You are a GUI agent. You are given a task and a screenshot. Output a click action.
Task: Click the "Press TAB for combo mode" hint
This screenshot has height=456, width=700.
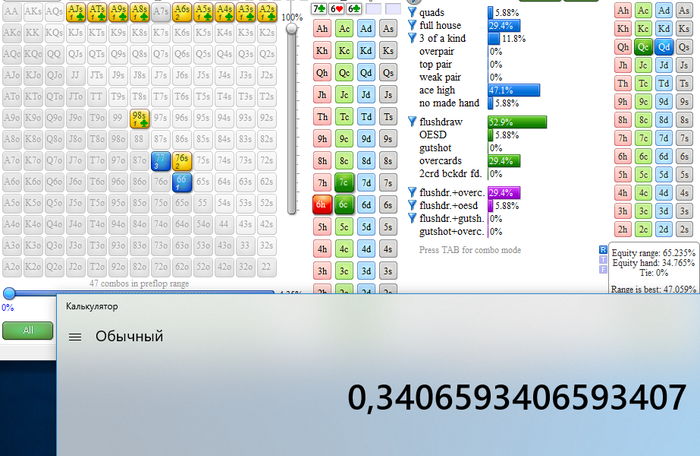[x=470, y=250]
